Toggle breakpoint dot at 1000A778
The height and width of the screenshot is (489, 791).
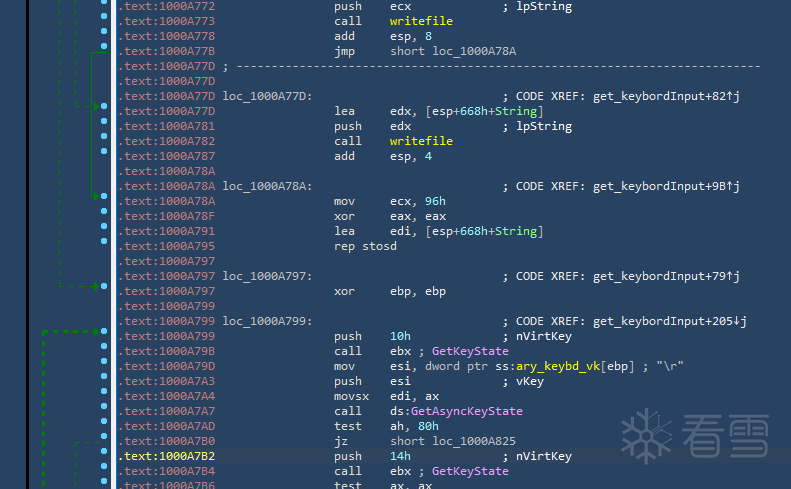(x=104, y=31)
